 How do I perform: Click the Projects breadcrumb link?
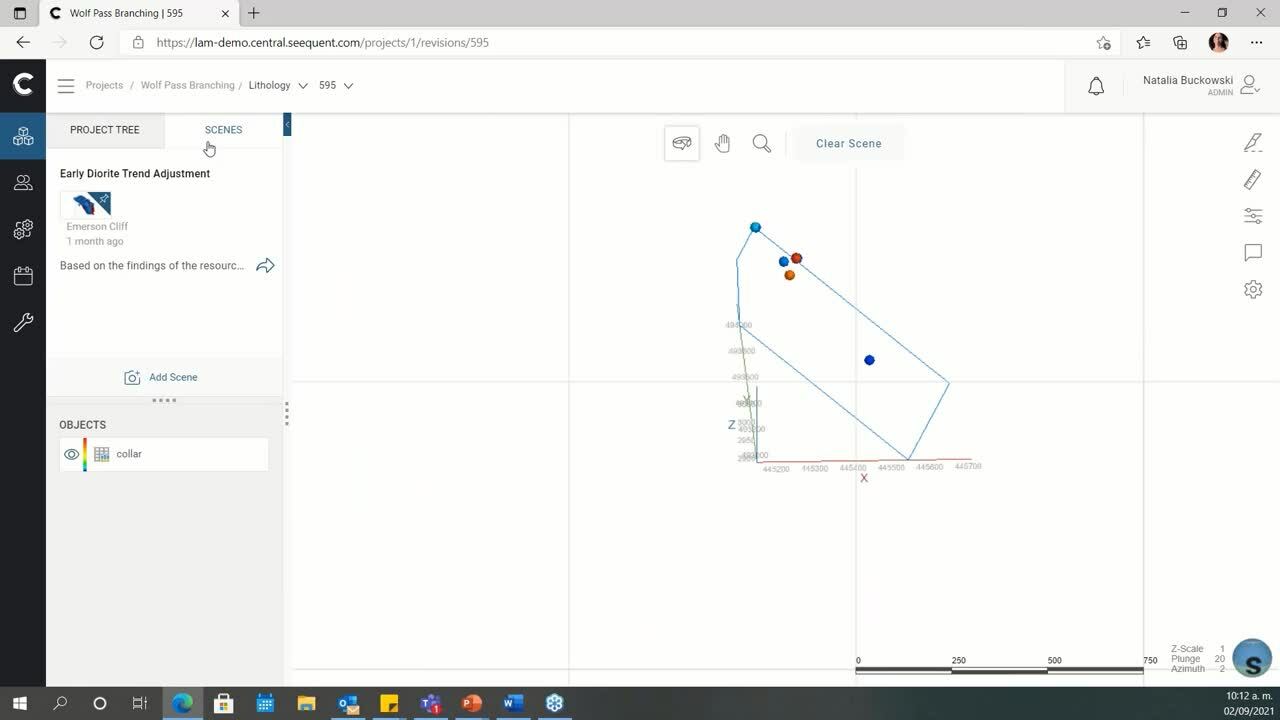pos(104,86)
